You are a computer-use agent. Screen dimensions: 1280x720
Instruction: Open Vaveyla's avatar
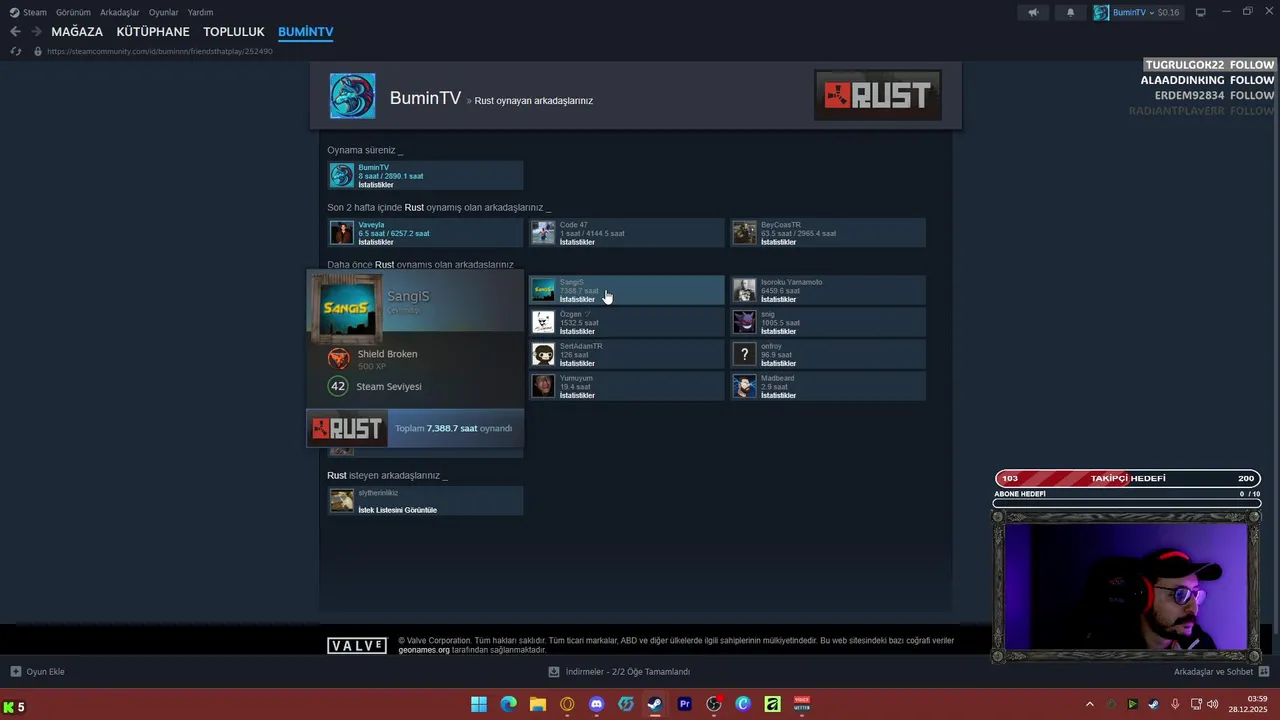[x=342, y=233]
